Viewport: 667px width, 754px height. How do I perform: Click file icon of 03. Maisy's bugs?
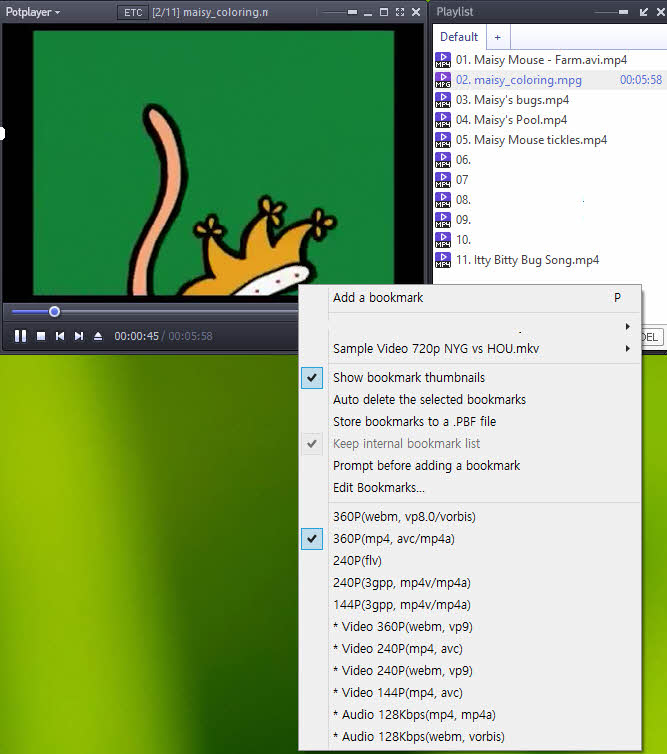[443, 100]
